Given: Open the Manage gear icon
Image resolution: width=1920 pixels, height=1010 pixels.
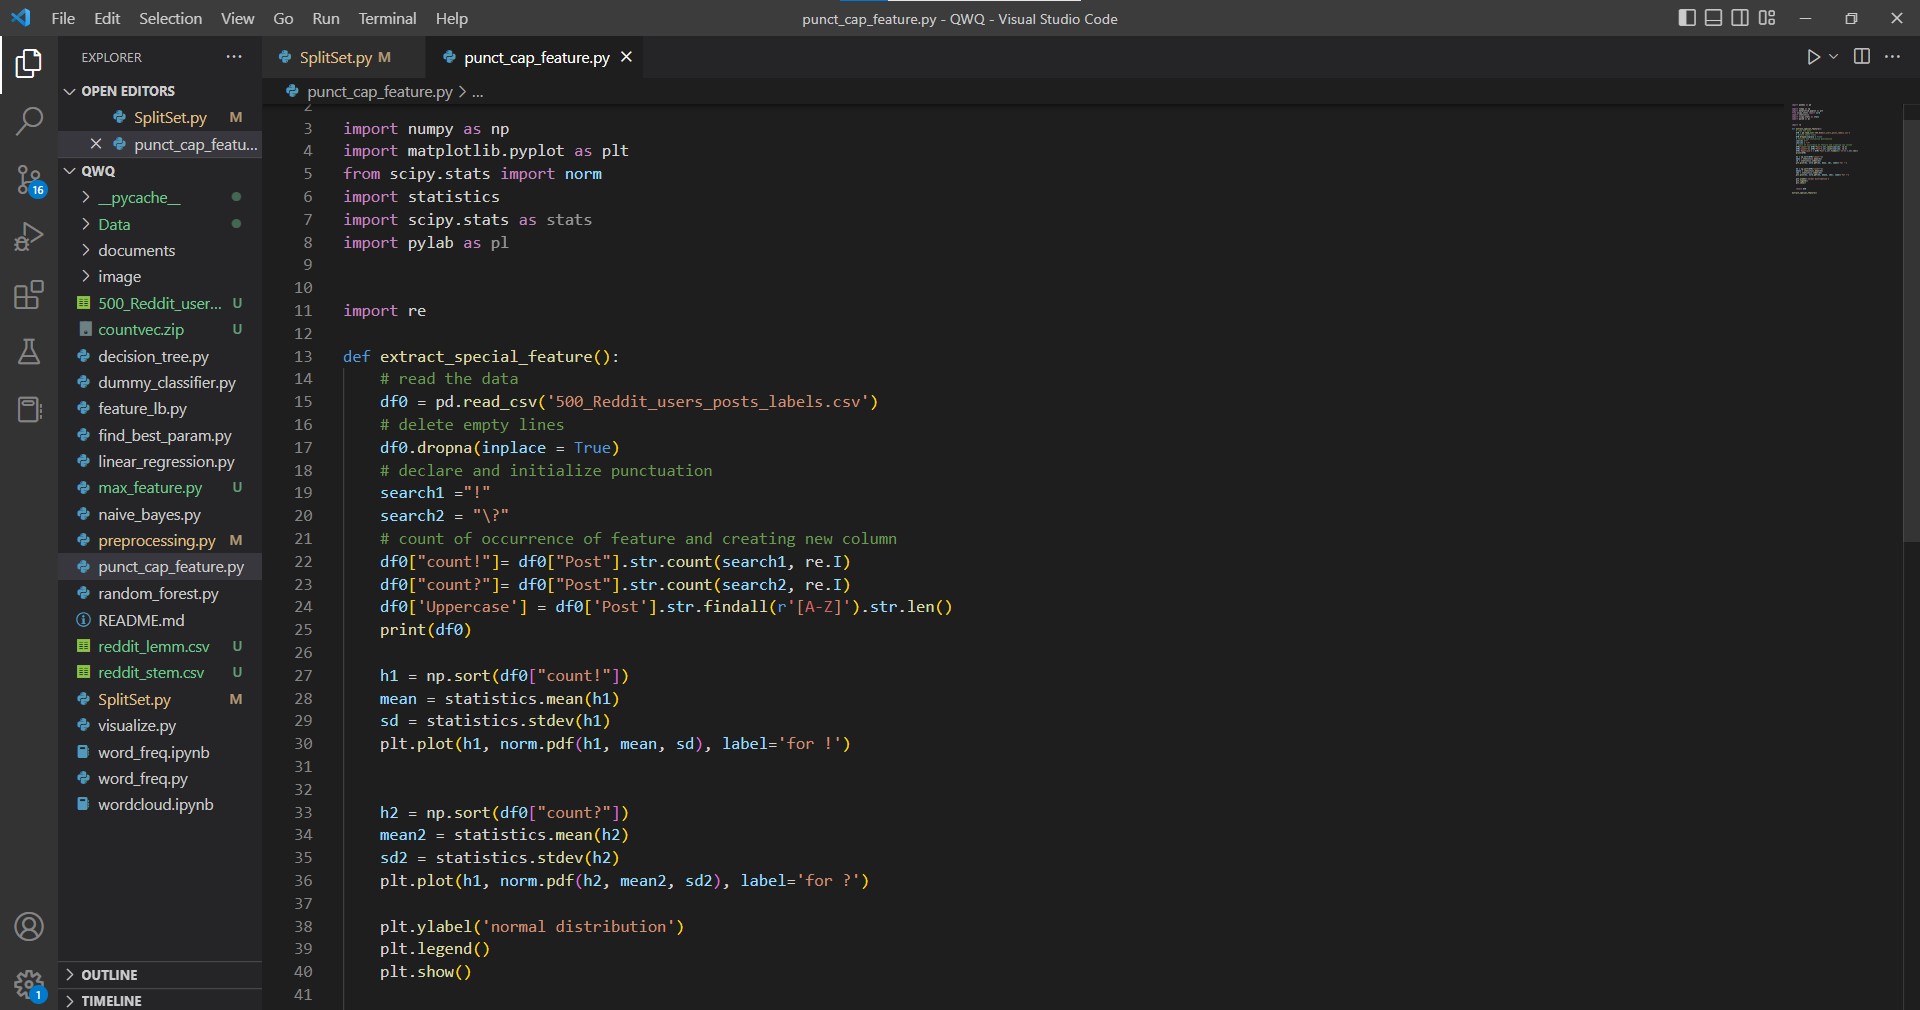Looking at the screenshot, I should 29,985.
